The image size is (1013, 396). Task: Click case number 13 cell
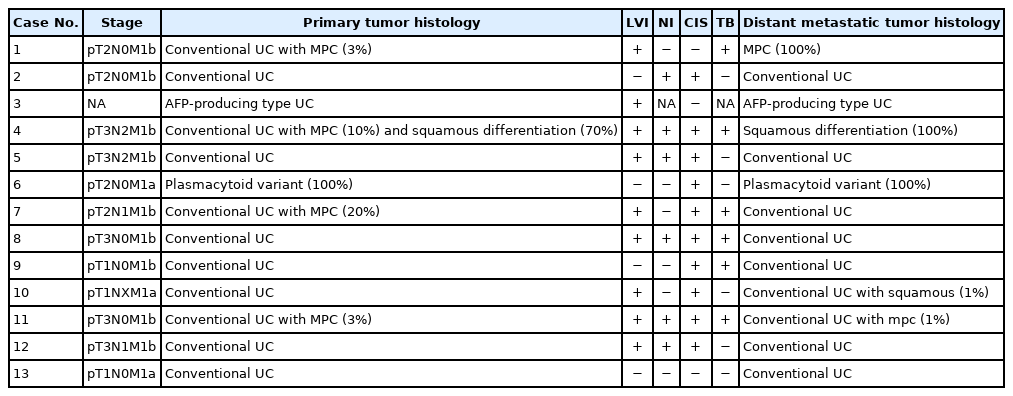pyautogui.click(x=46, y=373)
